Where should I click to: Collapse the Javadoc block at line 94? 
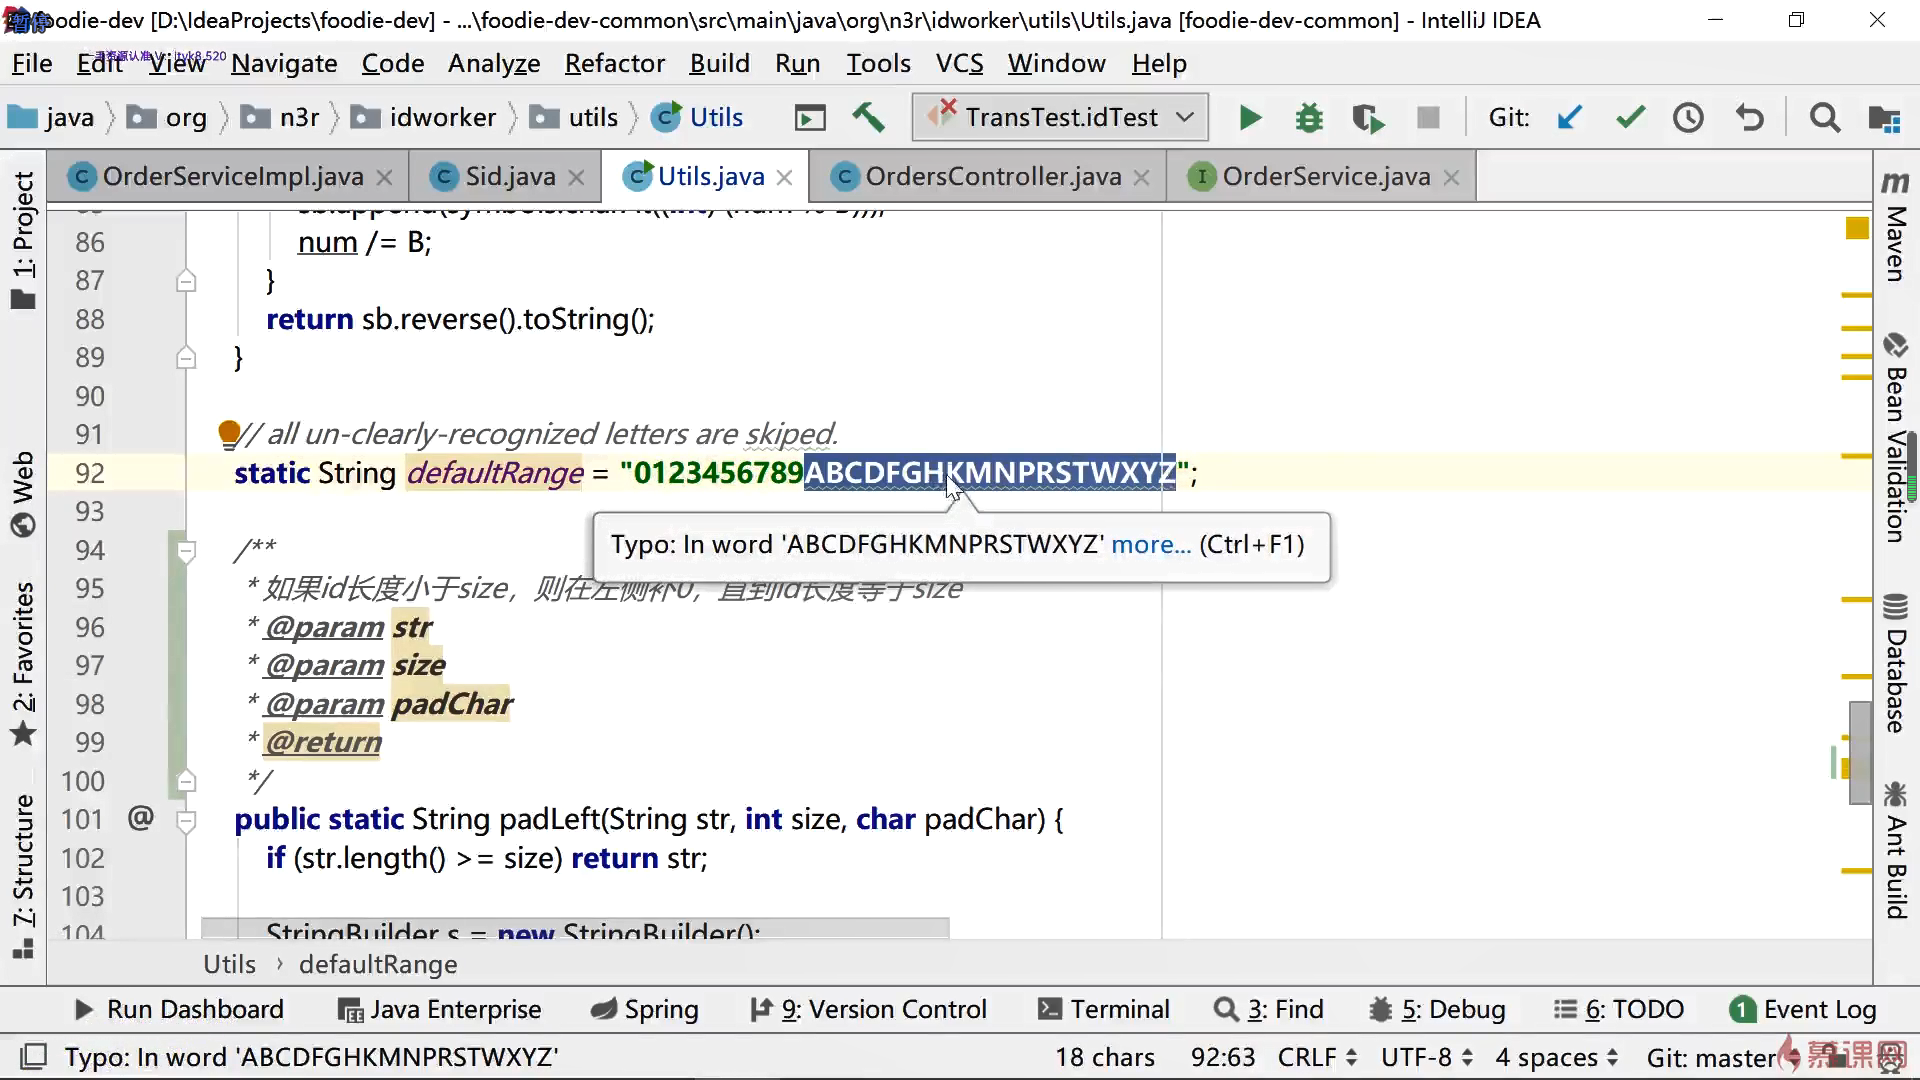(x=186, y=550)
